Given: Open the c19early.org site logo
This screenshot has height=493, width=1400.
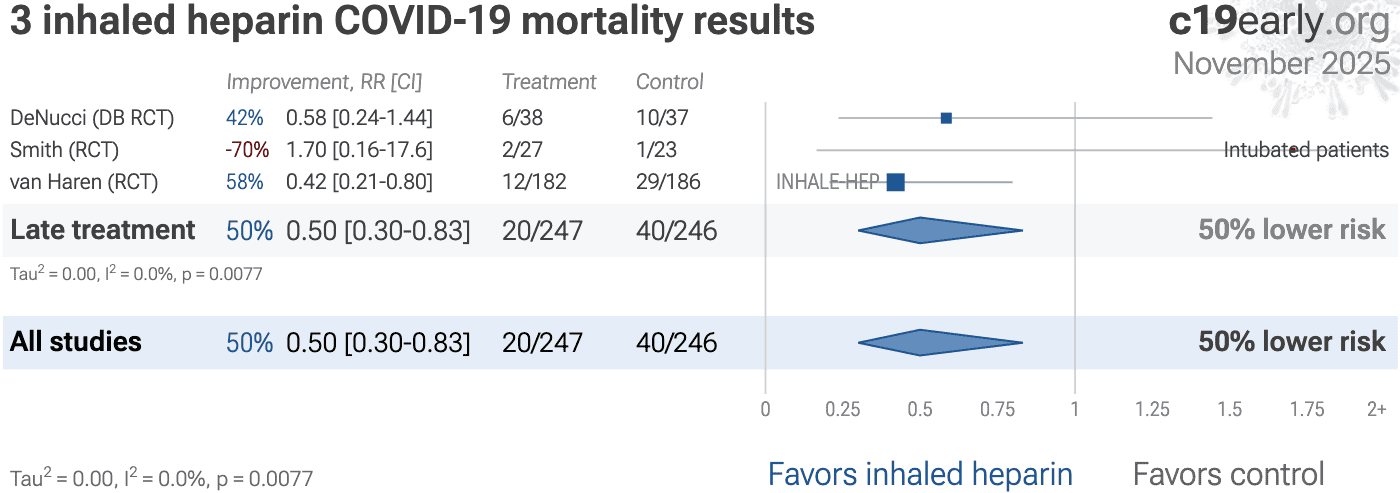Looking at the screenshot, I should coord(1279,22).
